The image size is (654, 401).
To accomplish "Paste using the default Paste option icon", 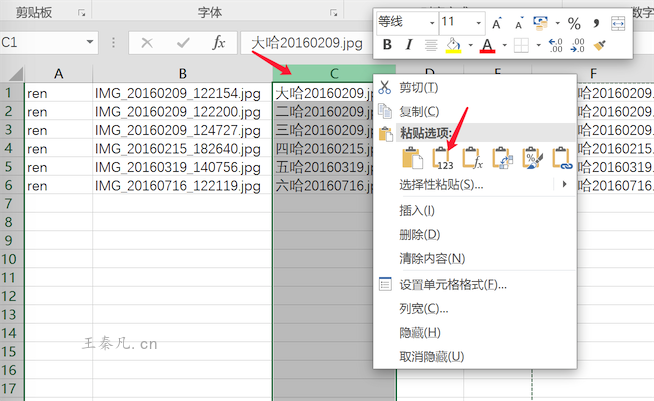I will [412, 158].
